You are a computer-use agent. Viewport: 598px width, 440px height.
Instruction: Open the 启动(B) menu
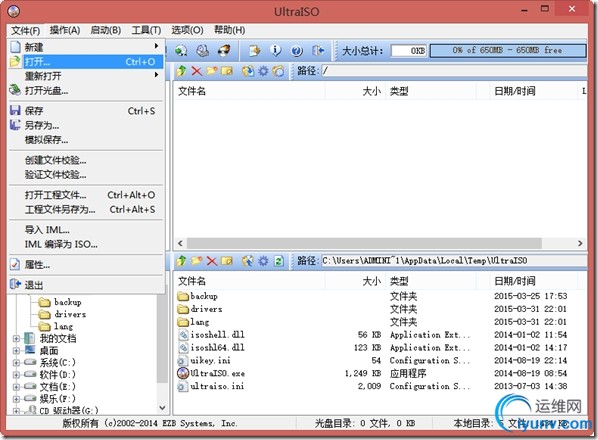(106, 30)
